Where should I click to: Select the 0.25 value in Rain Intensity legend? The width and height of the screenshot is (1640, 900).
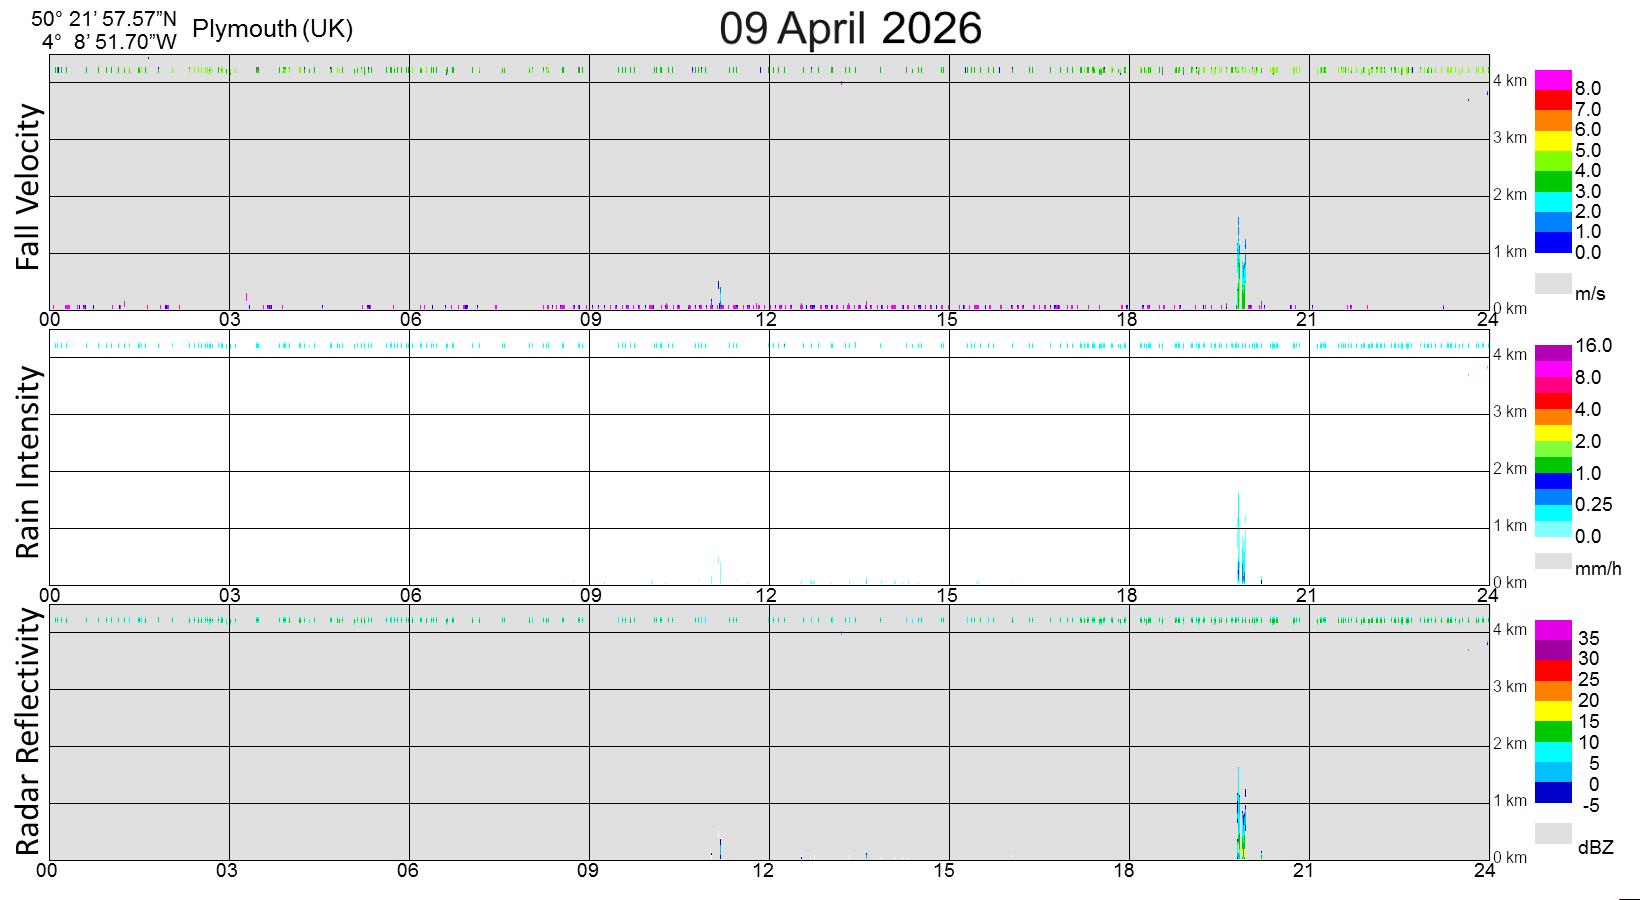pos(1593,505)
